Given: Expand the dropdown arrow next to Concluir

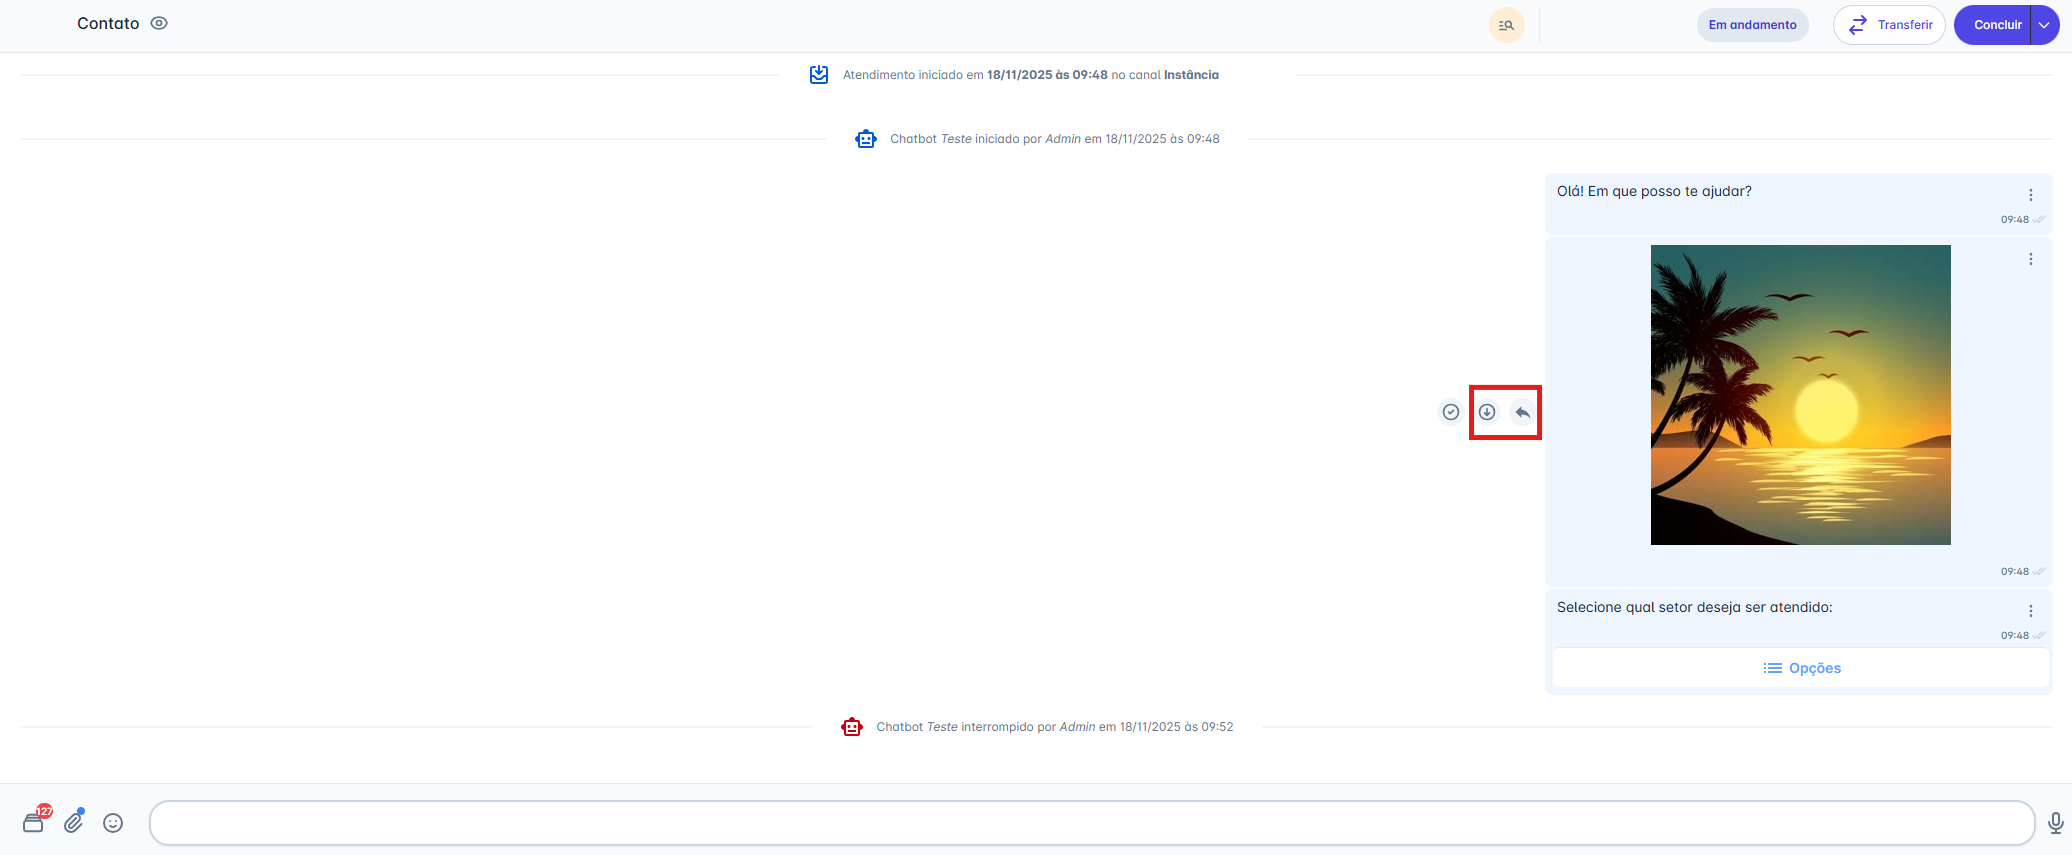Looking at the screenshot, I should pos(2045,25).
